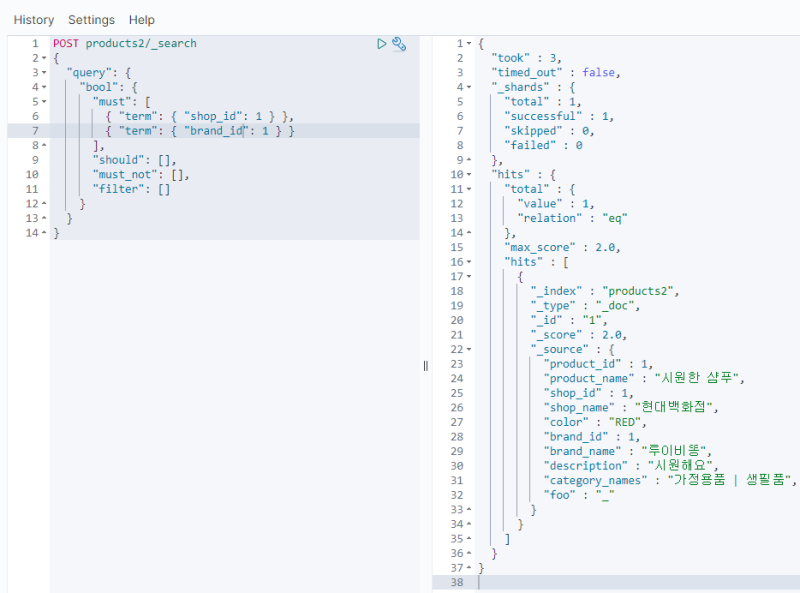This screenshot has width=800, height=593.
Task: Click empty line 38 in the response pane
Action: click(x=600, y=581)
